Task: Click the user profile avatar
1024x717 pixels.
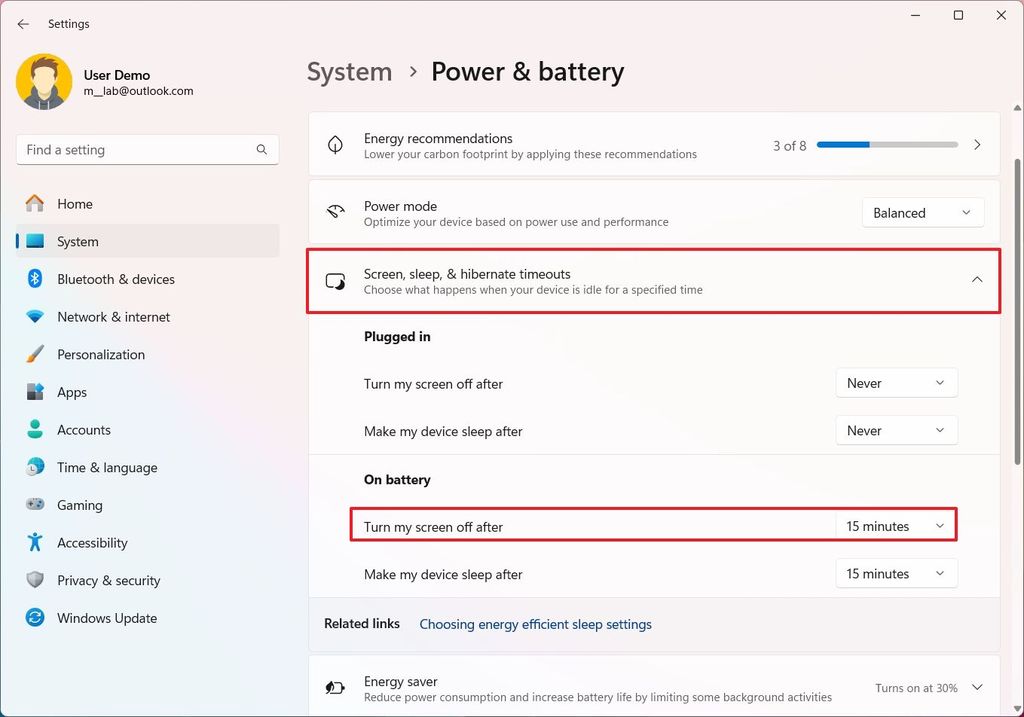Action: [44, 81]
